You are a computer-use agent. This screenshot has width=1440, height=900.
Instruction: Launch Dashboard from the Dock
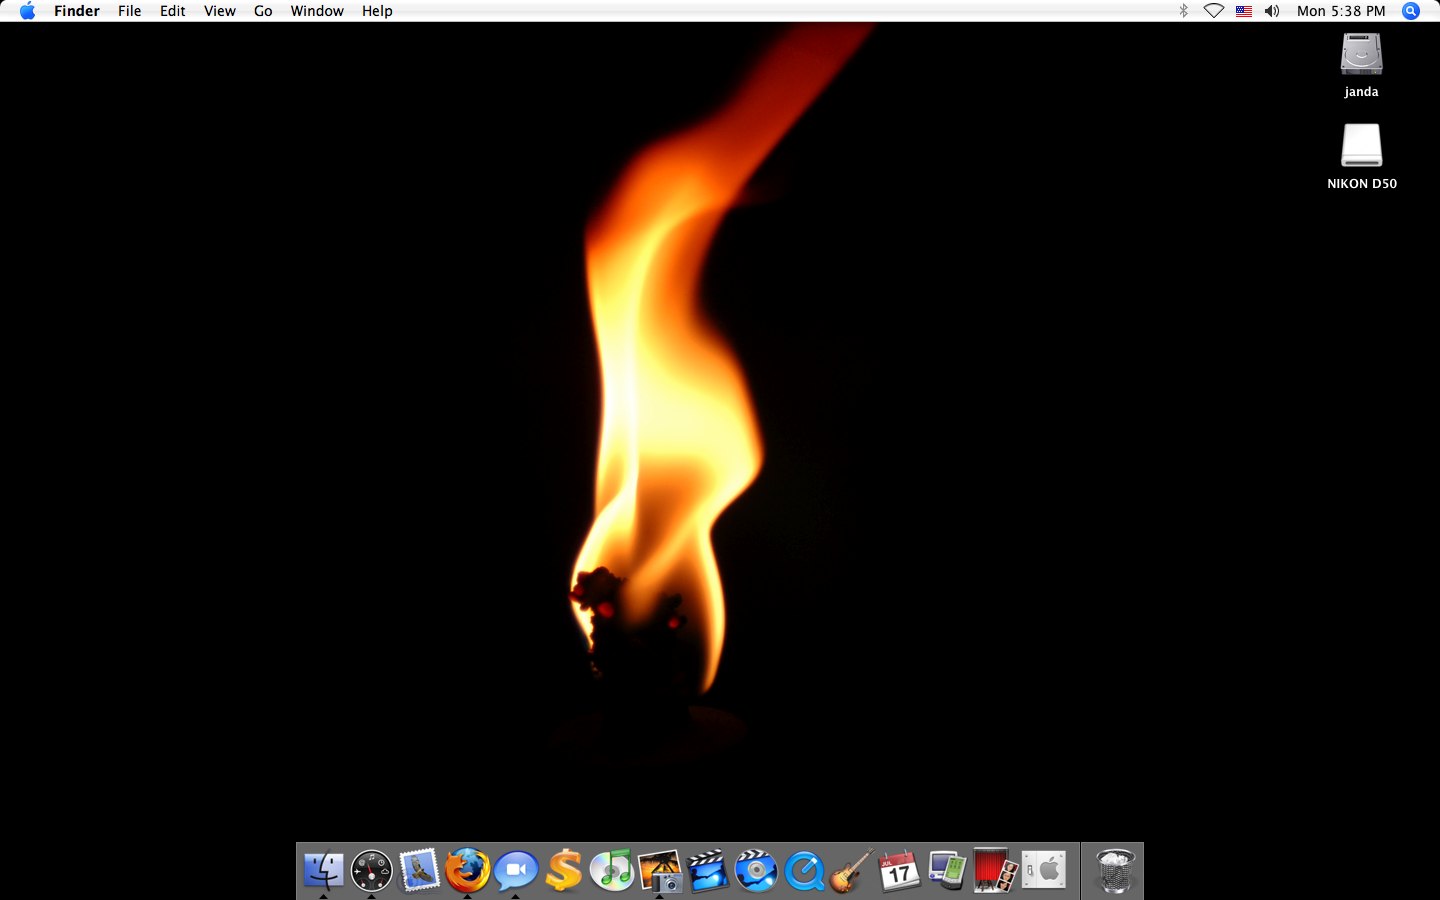tap(371, 870)
